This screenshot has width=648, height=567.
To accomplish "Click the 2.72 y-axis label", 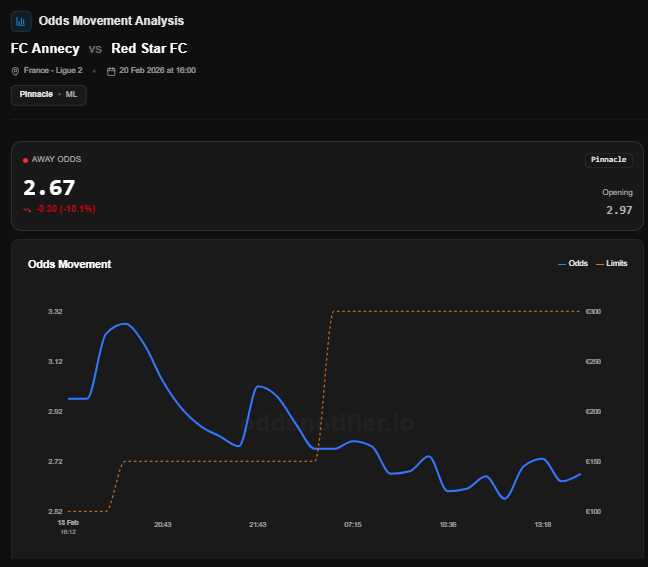I will [55, 462].
